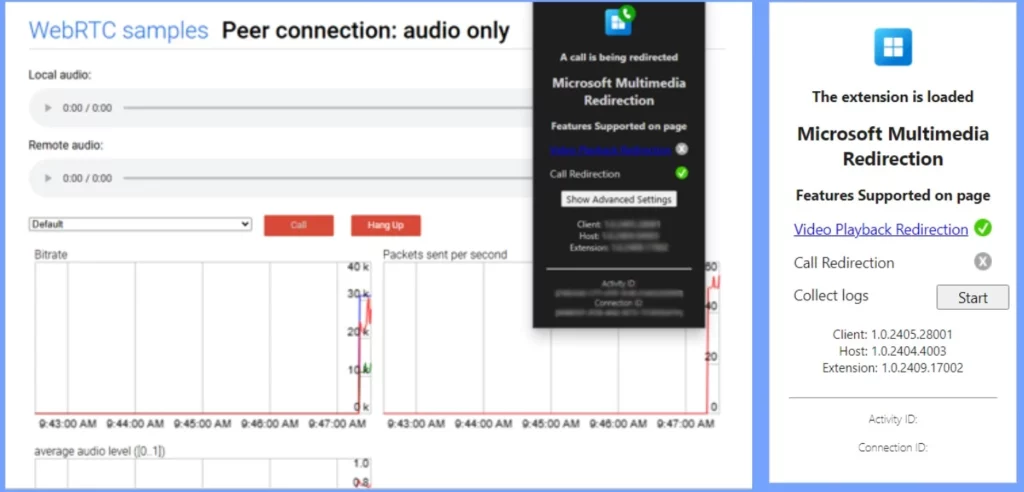Click the average audio level graph
This screenshot has height=492, width=1024.
pos(202,474)
